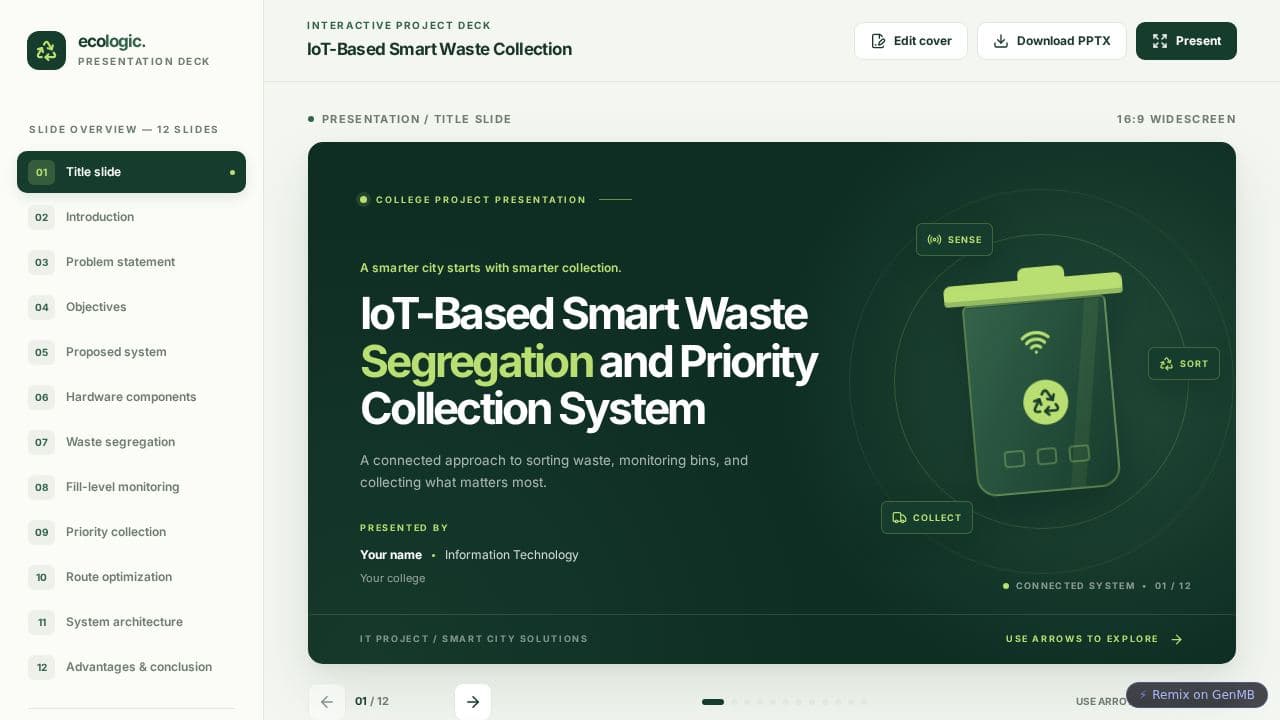The width and height of the screenshot is (1280, 720).
Task: Show the Route optimization slide
Action: click(x=131, y=577)
